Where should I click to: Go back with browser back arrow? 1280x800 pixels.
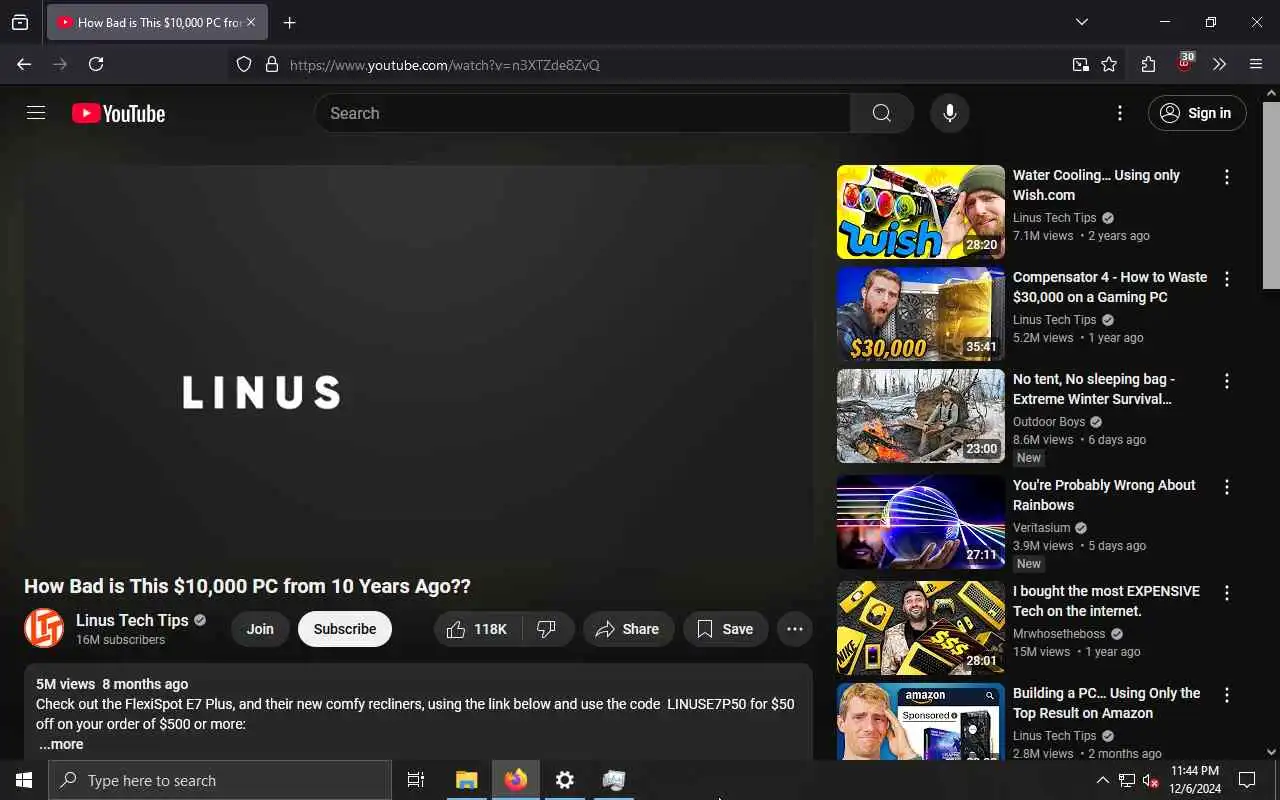(x=24, y=64)
